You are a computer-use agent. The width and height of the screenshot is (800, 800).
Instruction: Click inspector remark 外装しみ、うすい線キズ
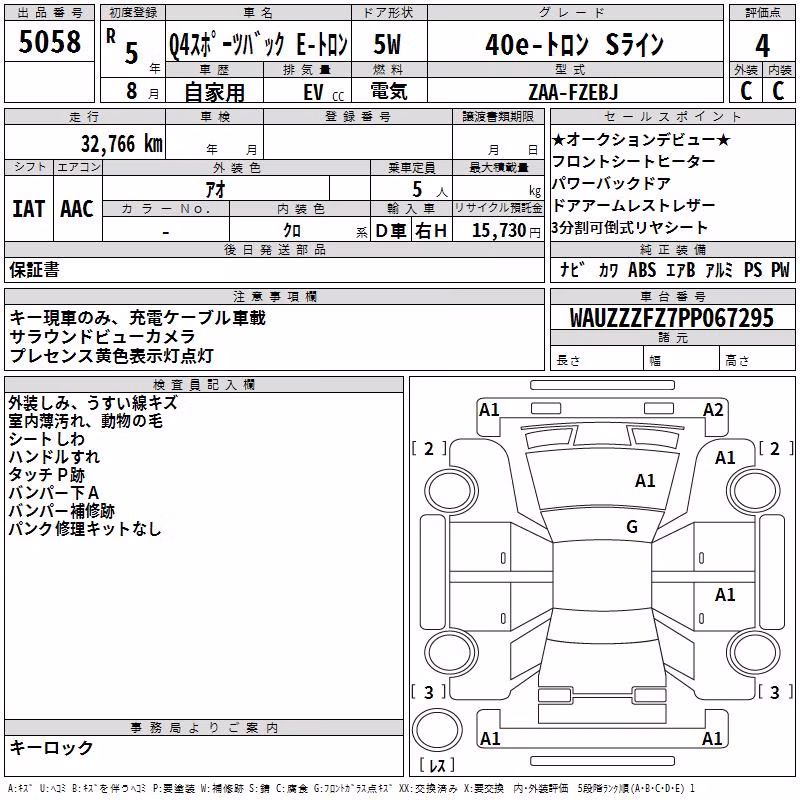click(93, 403)
